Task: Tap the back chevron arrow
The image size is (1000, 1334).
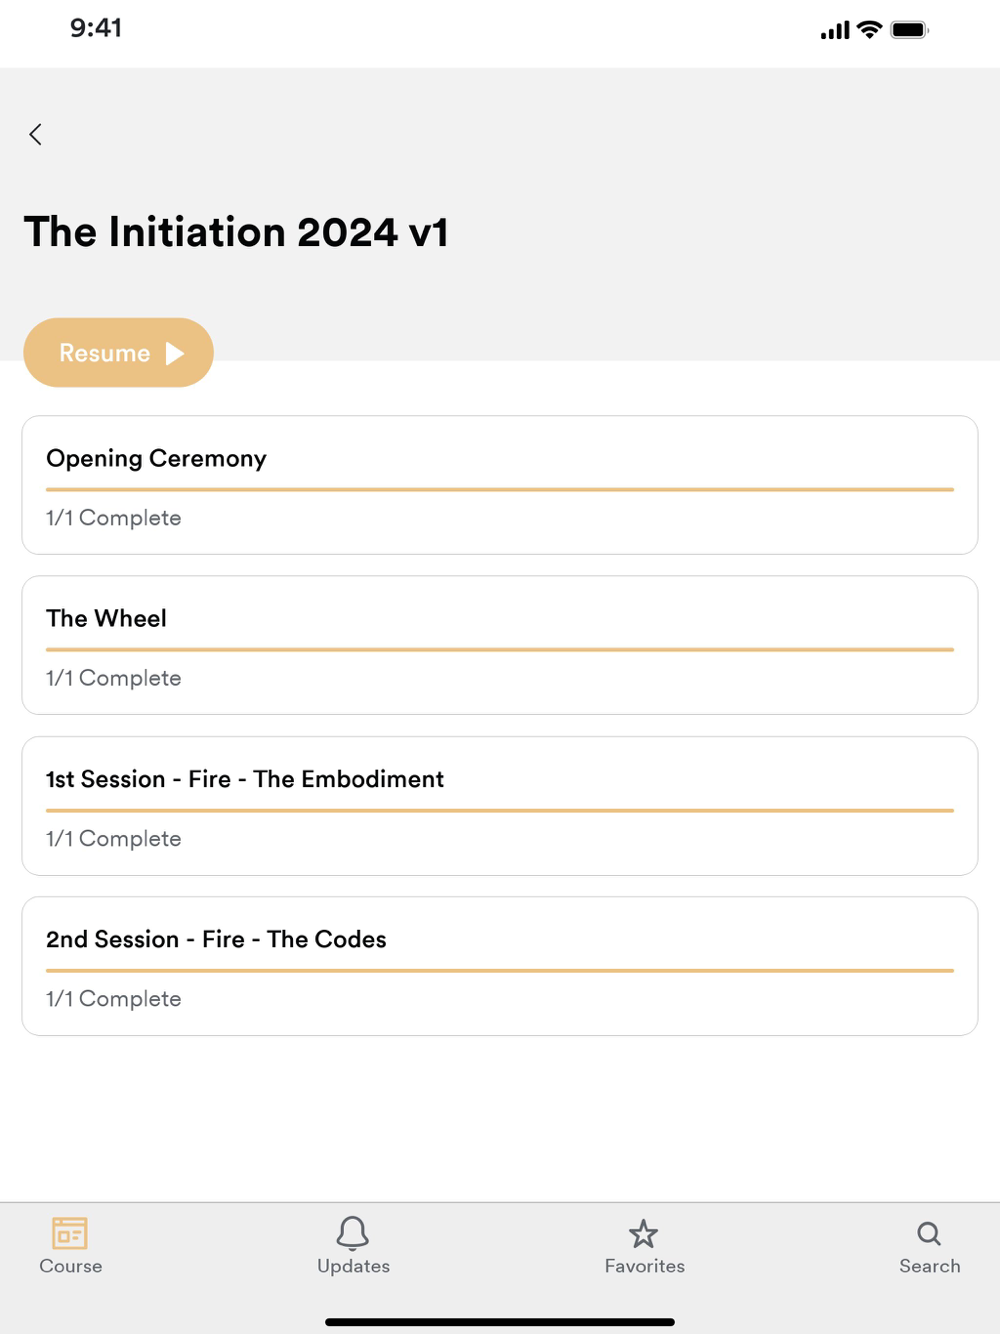Action: 36,135
